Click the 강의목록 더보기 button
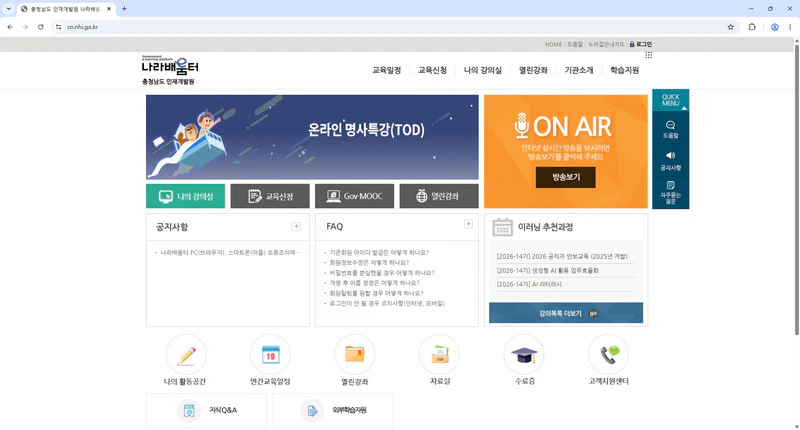Viewport: 800px width, 430px height. pyautogui.click(x=566, y=313)
